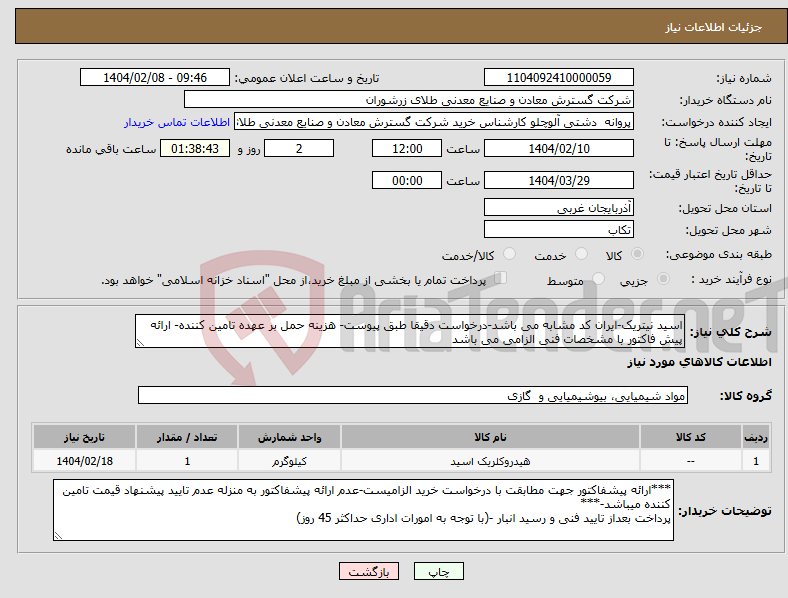Viewport: 788px width, 598px height.
Task: Click the استان محل تحویل label
Action: [x=725, y=208]
